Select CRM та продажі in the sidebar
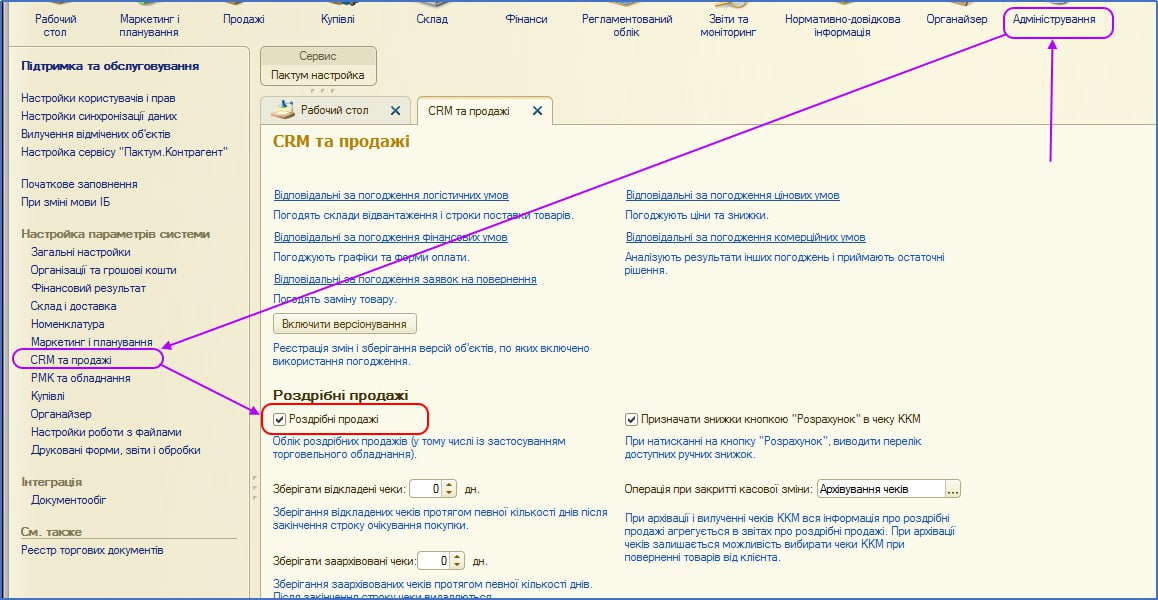 (x=71, y=360)
